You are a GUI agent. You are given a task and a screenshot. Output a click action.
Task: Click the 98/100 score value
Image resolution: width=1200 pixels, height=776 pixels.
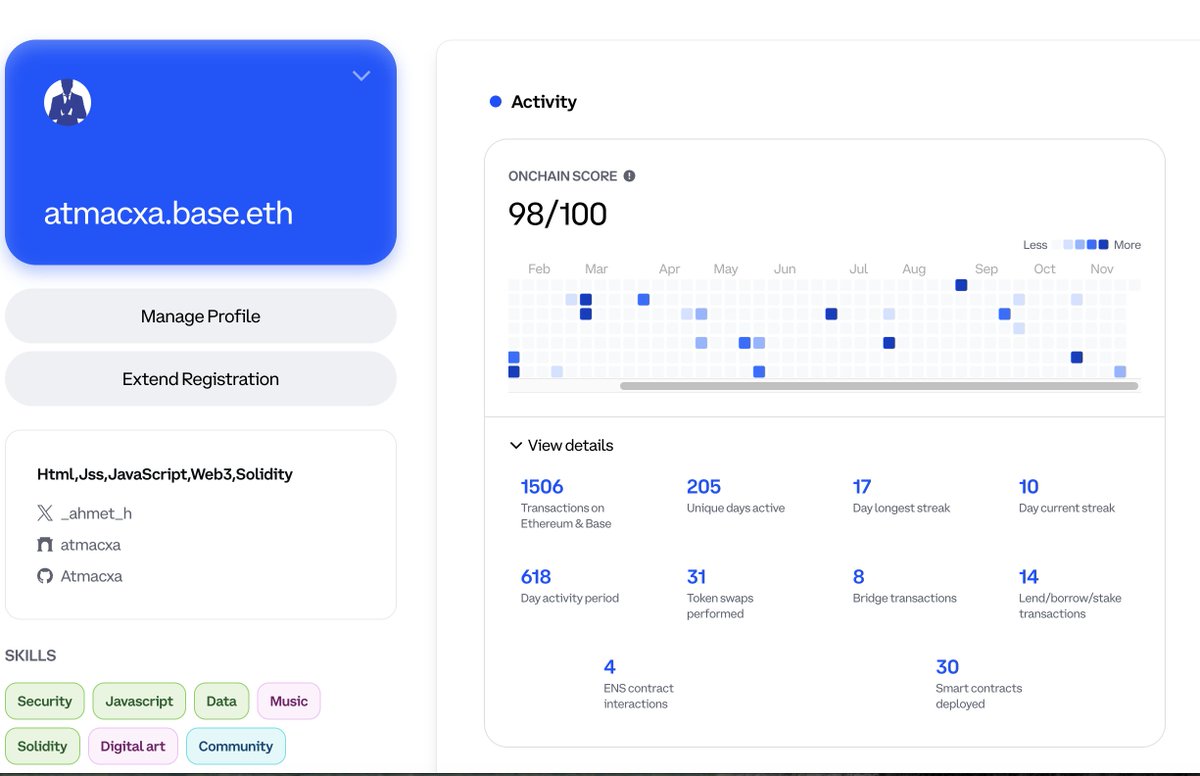click(557, 214)
